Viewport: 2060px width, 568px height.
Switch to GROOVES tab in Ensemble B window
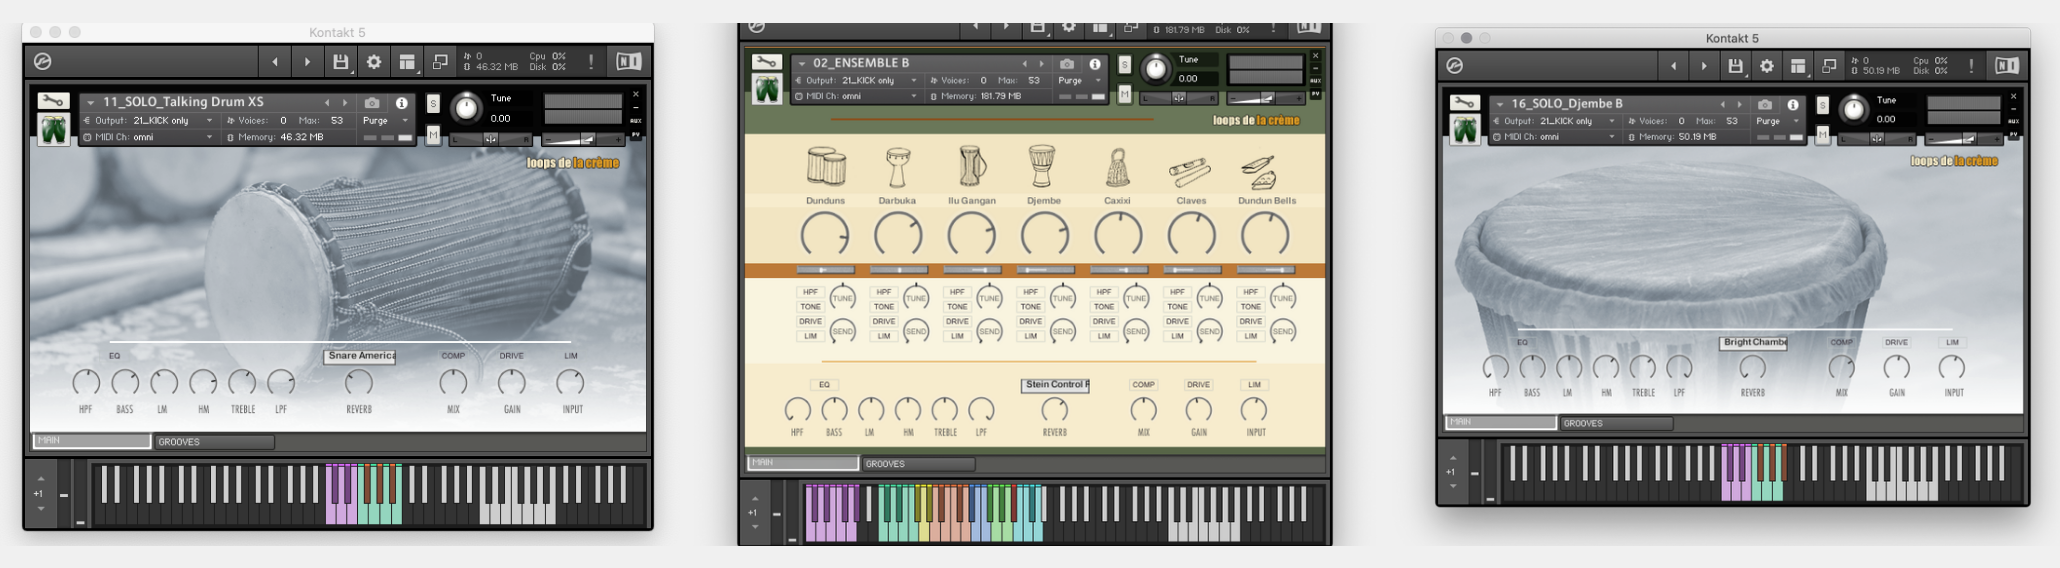pyautogui.click(x=919, y=464)
